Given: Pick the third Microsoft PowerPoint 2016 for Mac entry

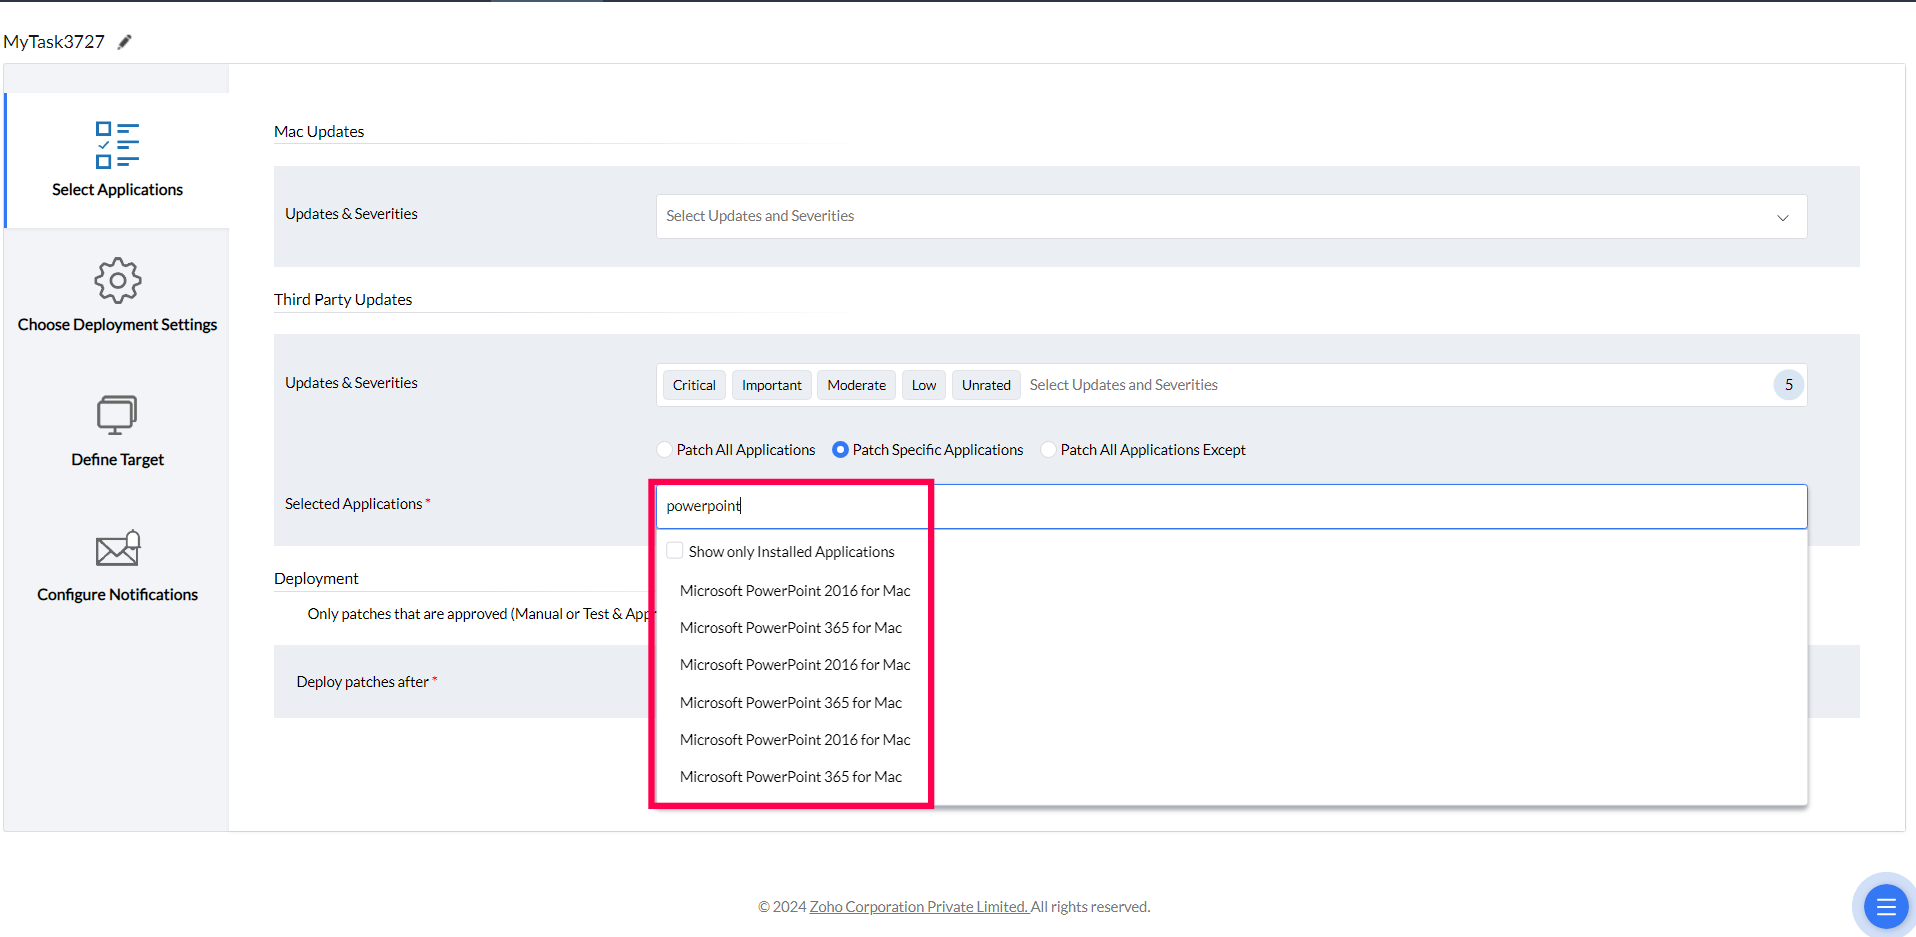Looking at the screenshot, I should pyautogui.click(x=795, y=740).
